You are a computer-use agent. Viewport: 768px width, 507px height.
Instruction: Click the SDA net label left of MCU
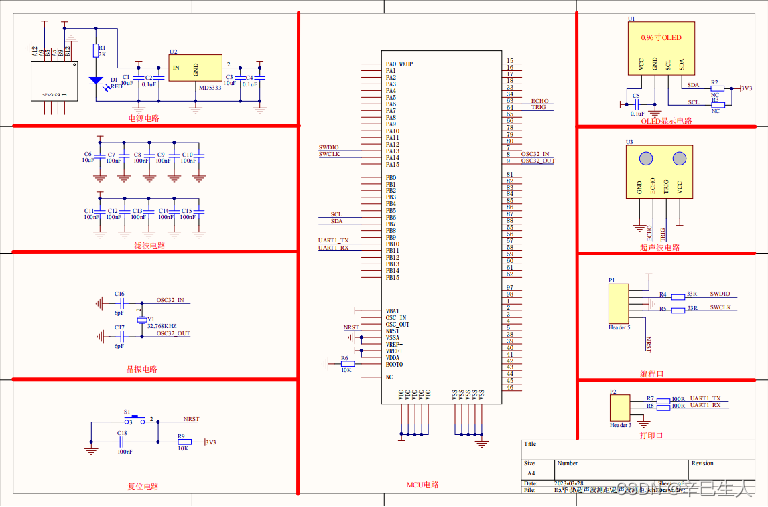[336, 221]
